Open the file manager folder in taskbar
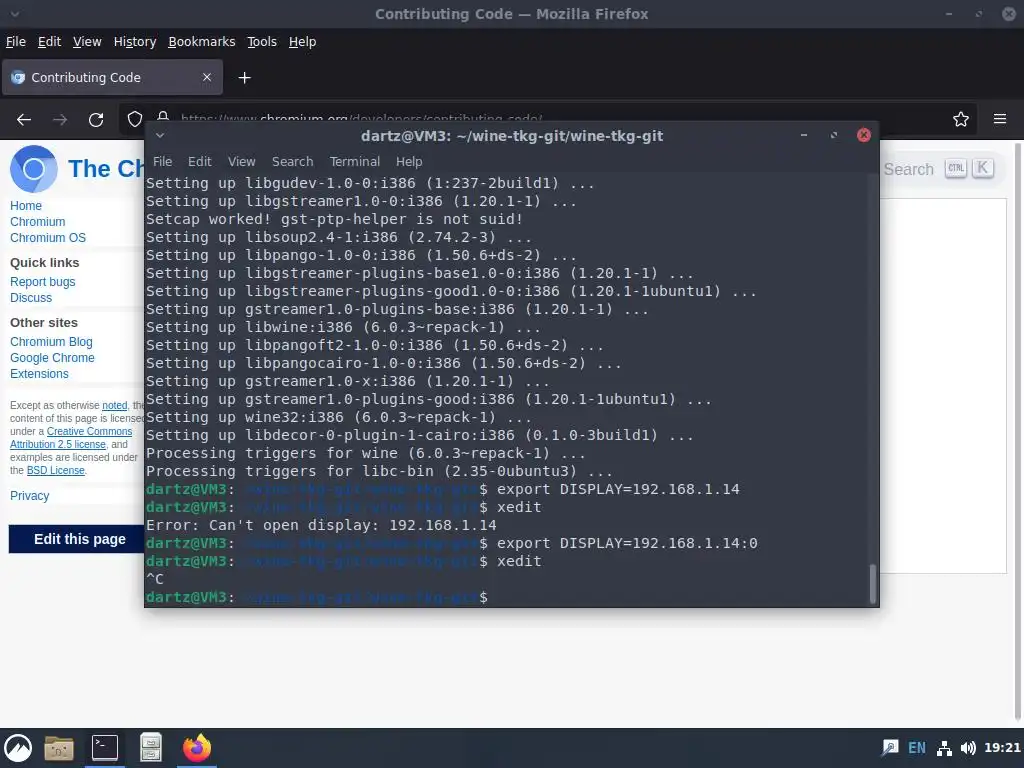Image resolution: width=1024 pixels, height=768 pixels. 59,748
